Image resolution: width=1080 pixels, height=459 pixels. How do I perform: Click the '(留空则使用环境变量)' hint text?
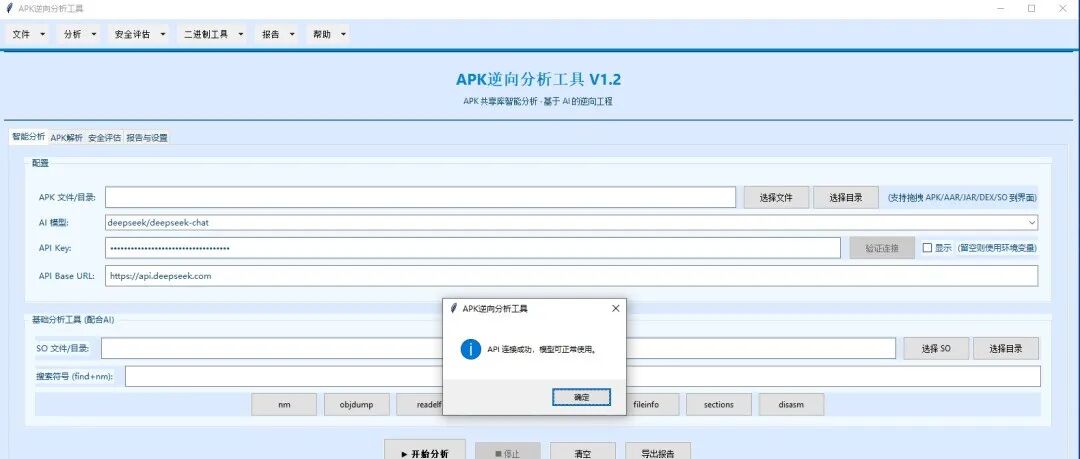point(997,248)
